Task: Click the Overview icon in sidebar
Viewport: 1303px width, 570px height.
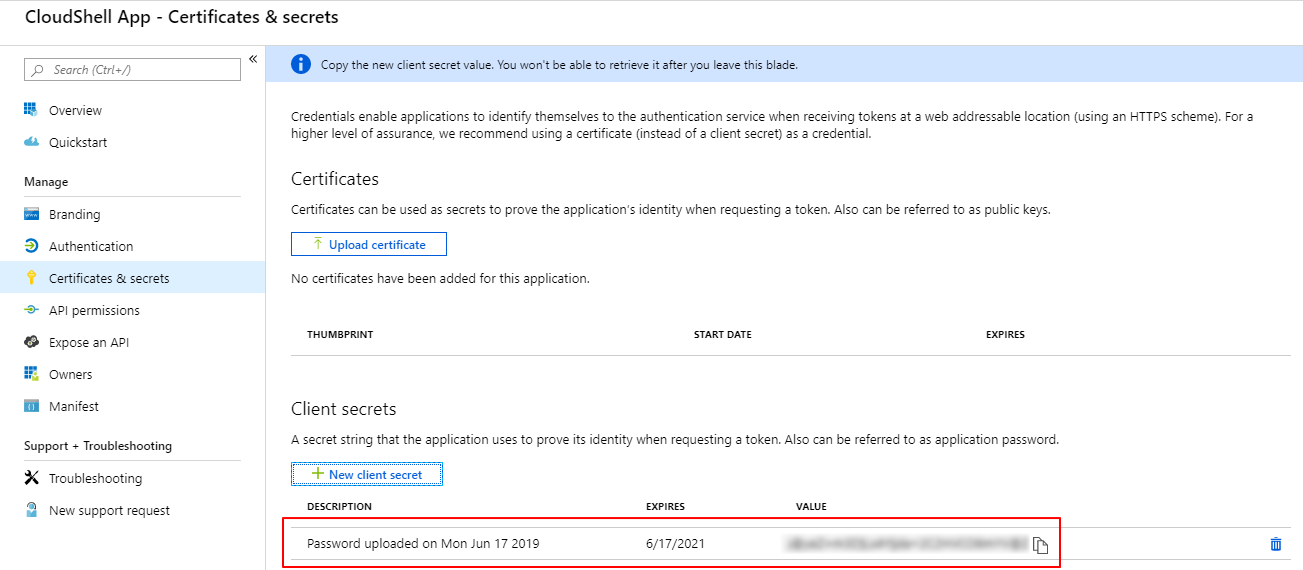Action: point(31,110)
